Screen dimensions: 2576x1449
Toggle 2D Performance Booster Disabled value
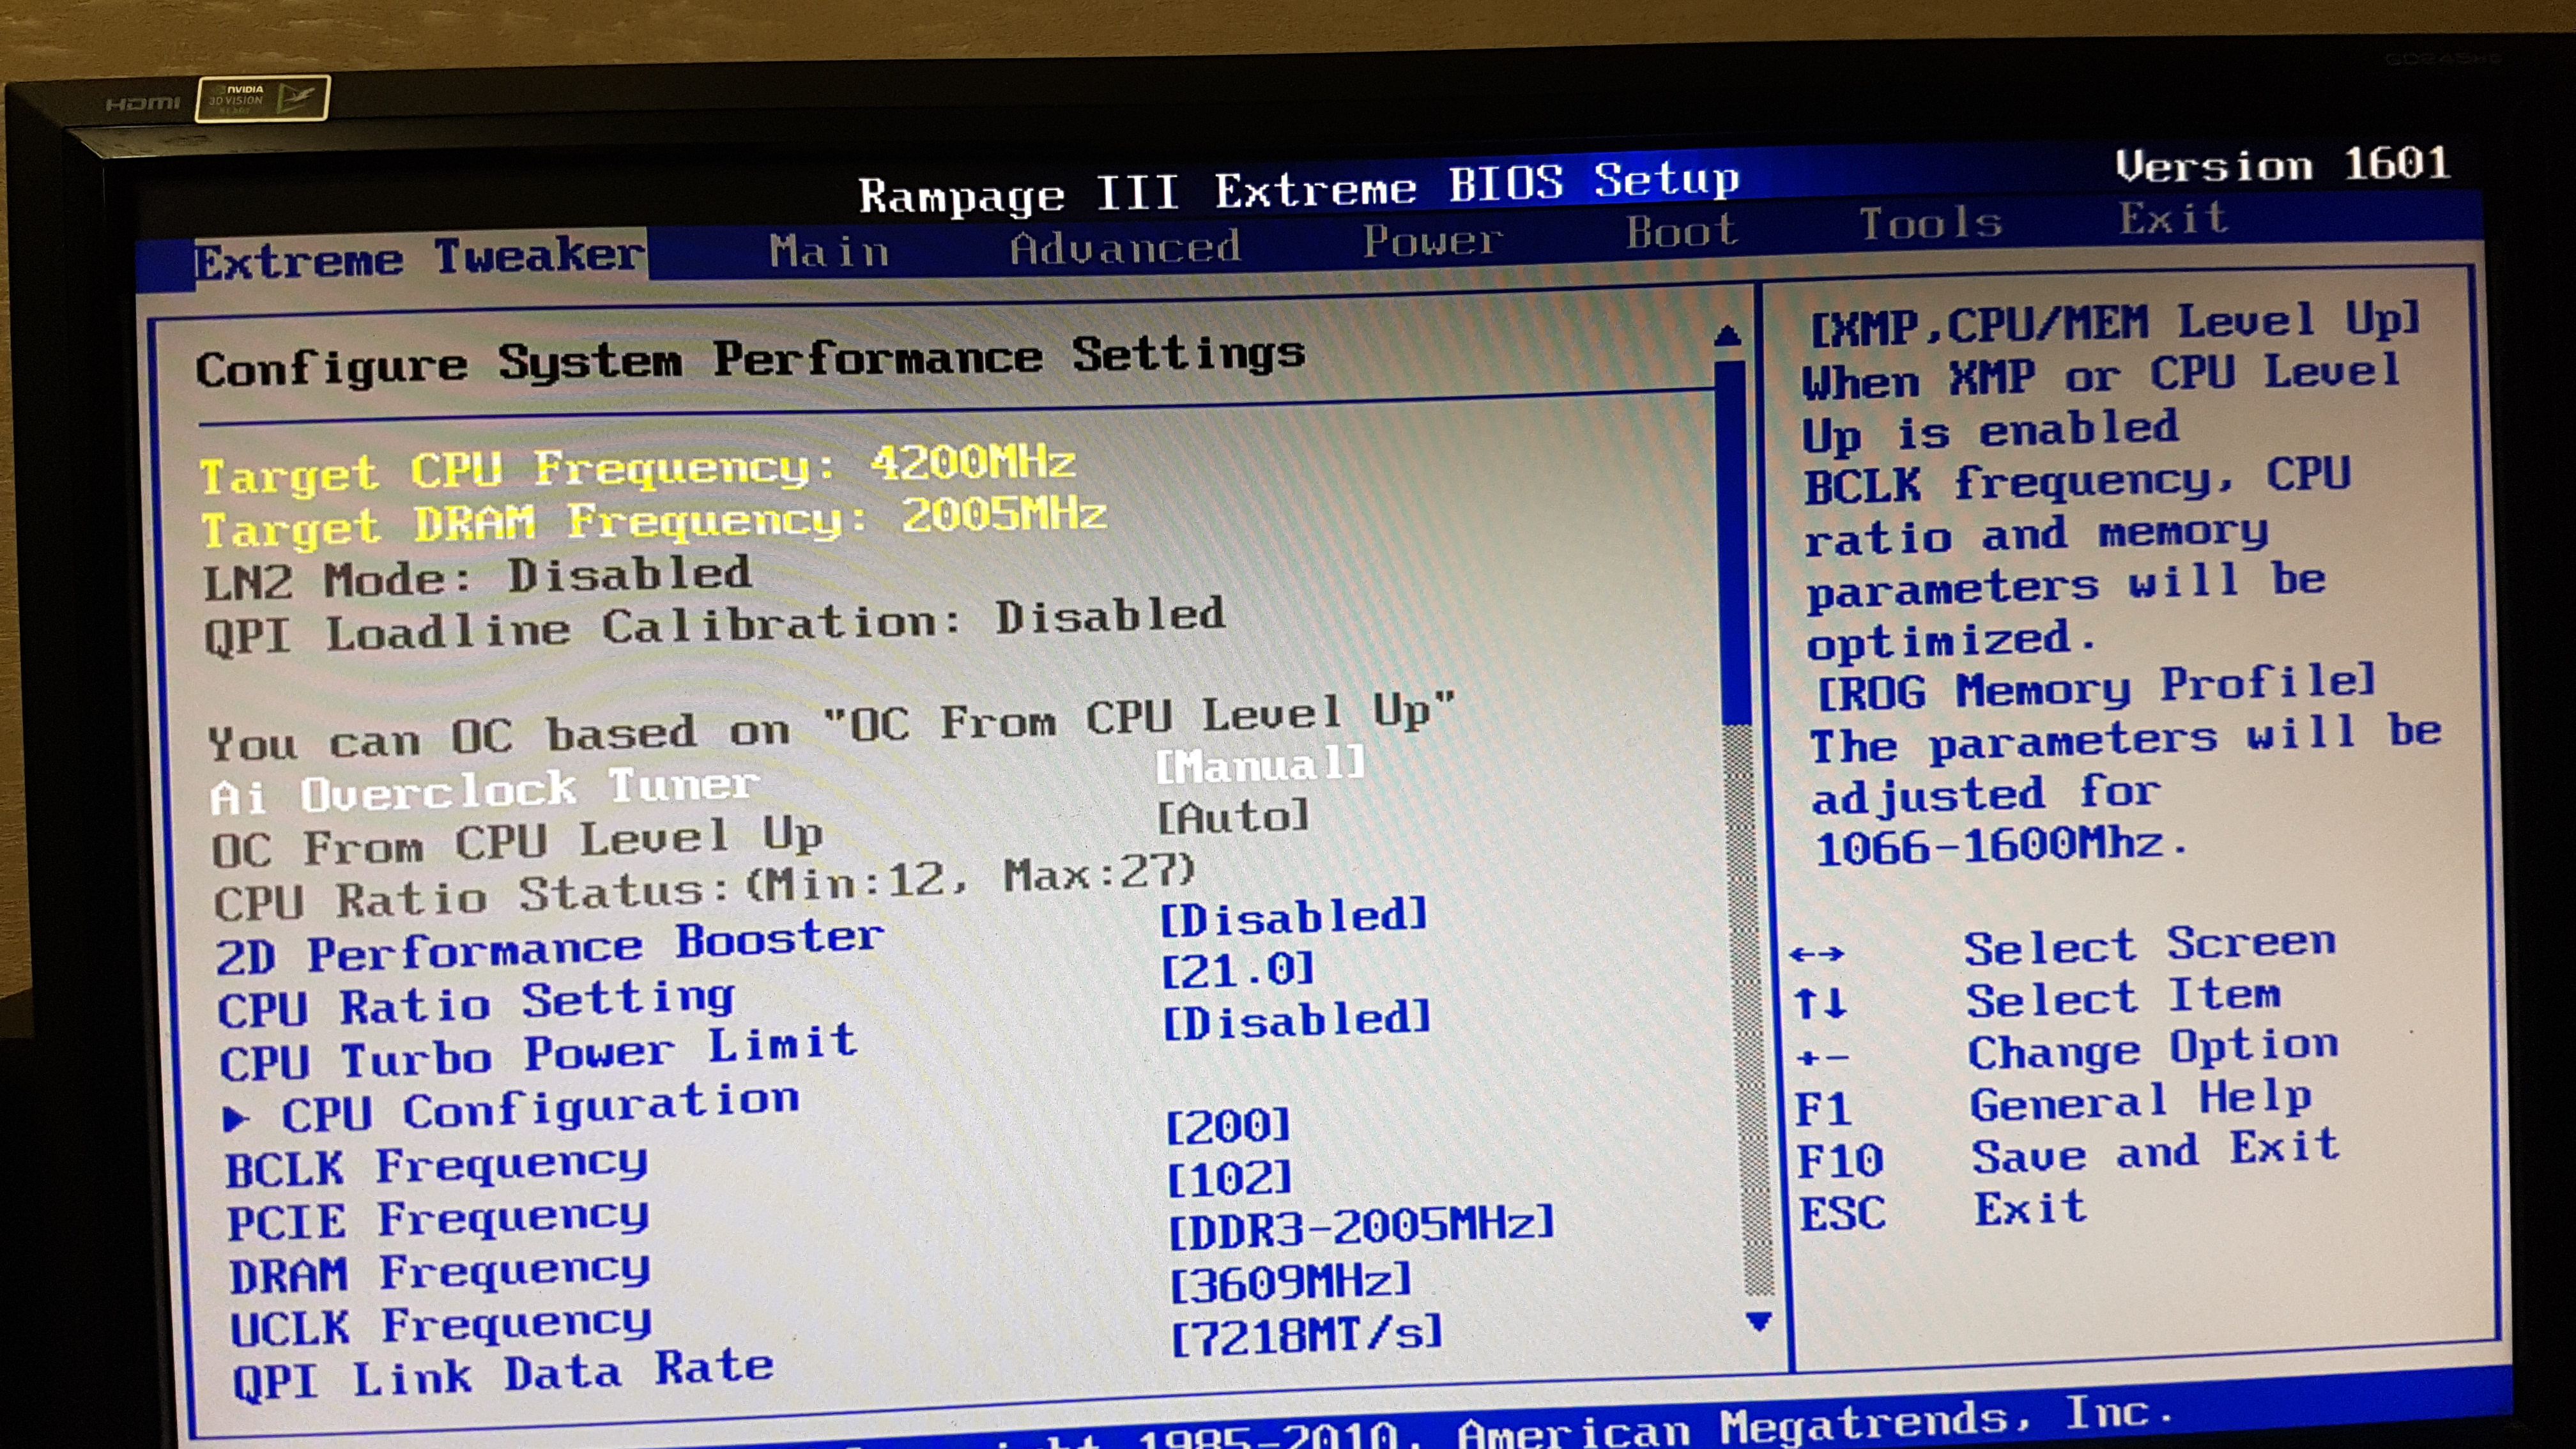coord(1293,917)
